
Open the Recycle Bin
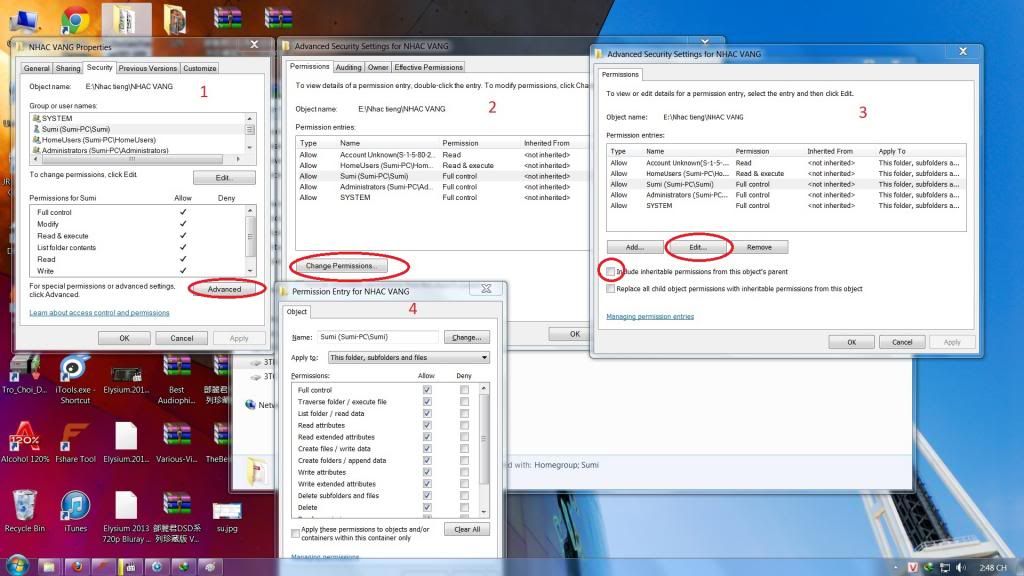[24, 511]
